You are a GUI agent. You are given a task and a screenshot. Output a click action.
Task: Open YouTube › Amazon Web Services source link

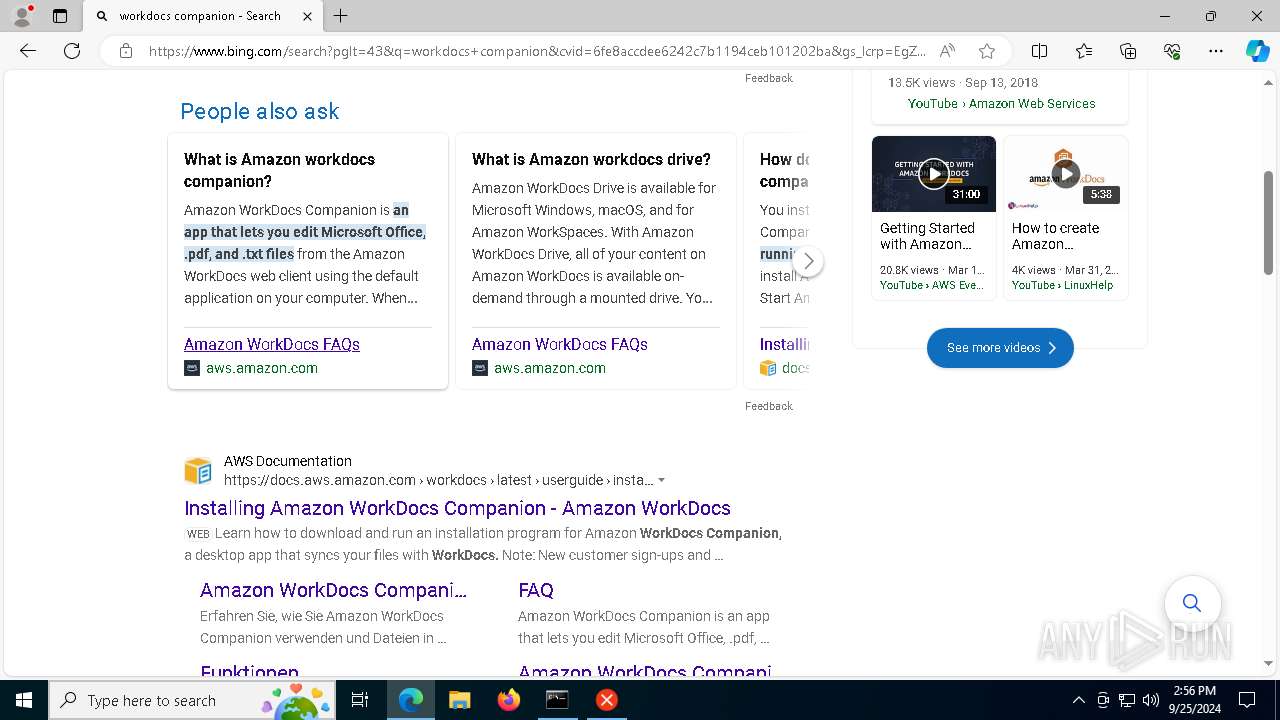point(1001,104)
